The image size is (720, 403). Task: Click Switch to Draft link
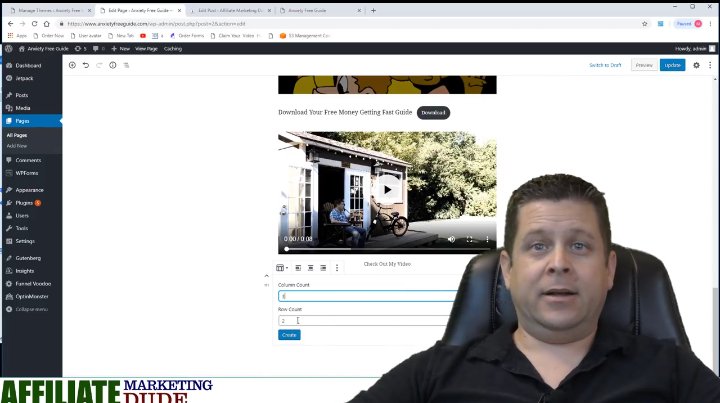[x=605, y=65]
